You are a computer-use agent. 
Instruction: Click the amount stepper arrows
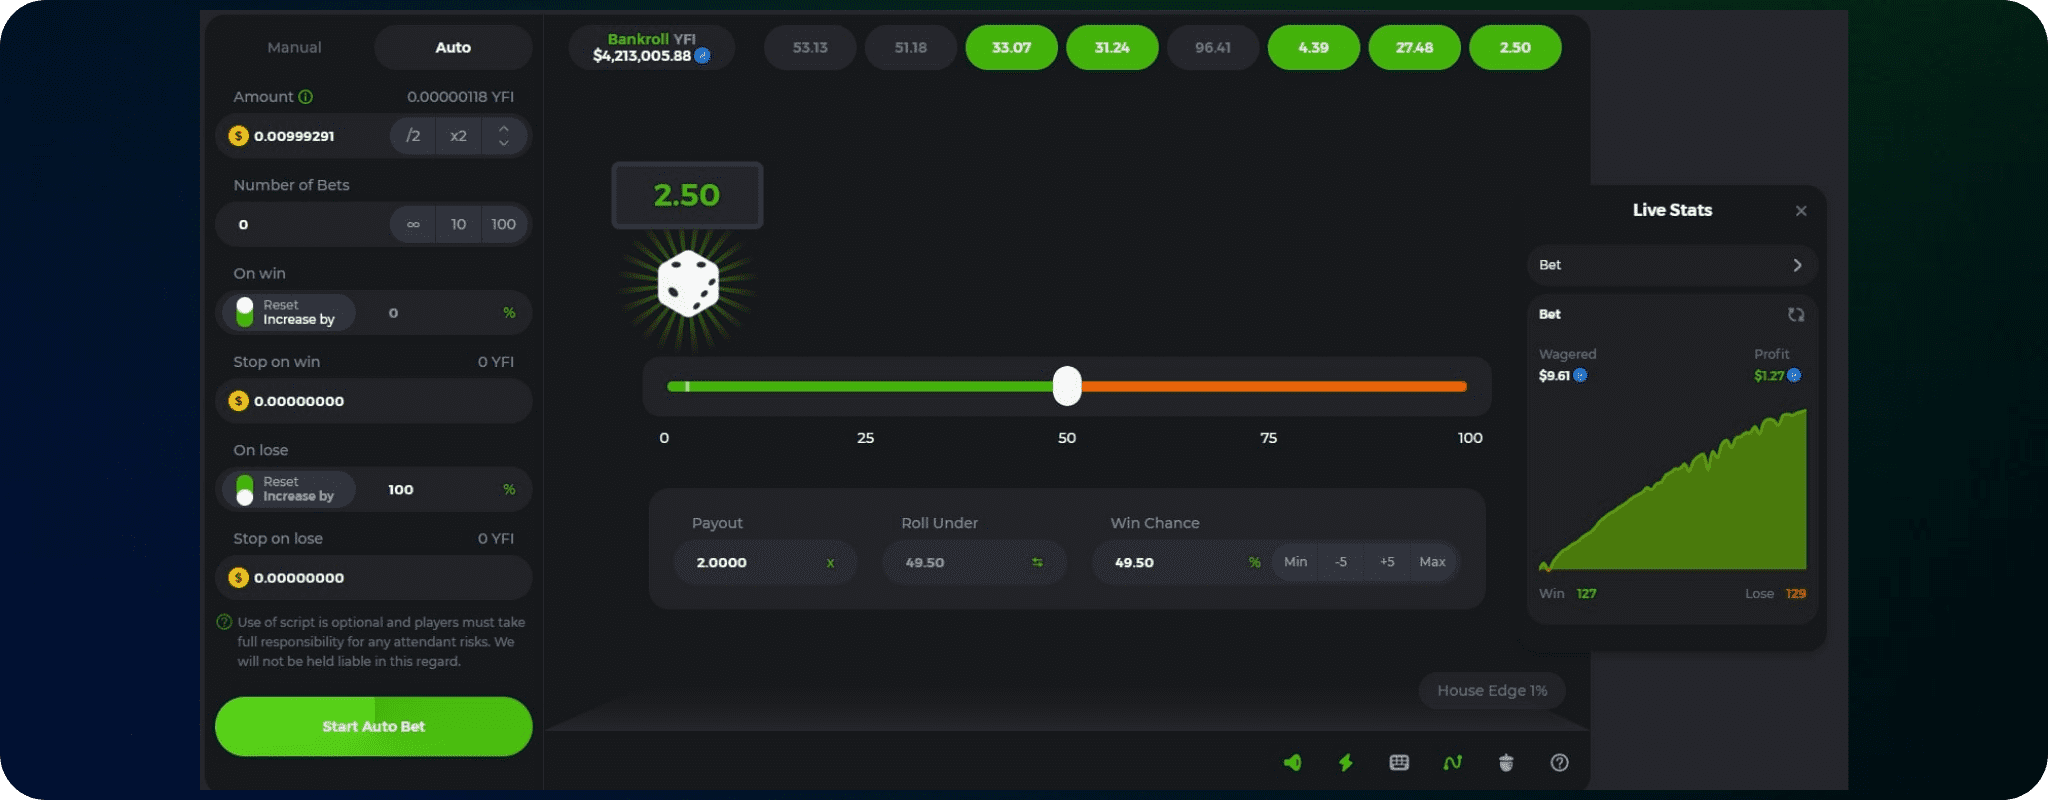(x=504, y=136)
